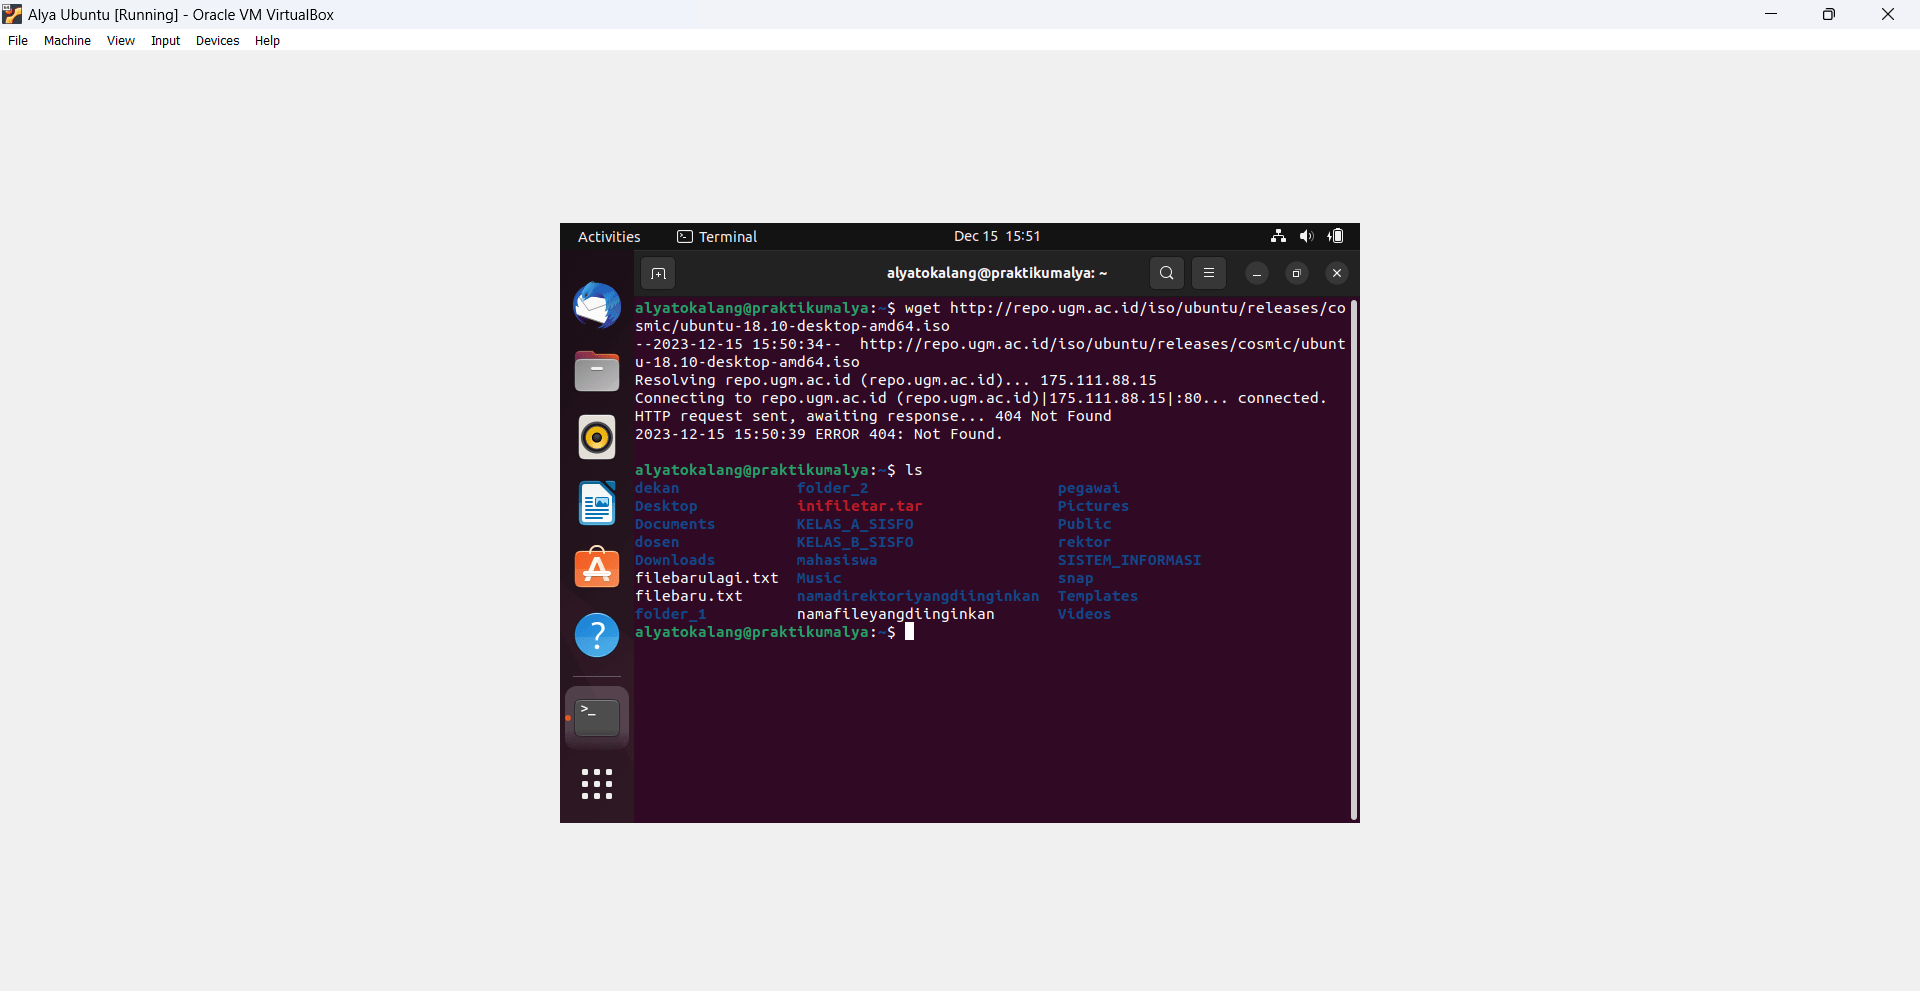Launch Ubuntu Software from the dock

coord(597,568)
